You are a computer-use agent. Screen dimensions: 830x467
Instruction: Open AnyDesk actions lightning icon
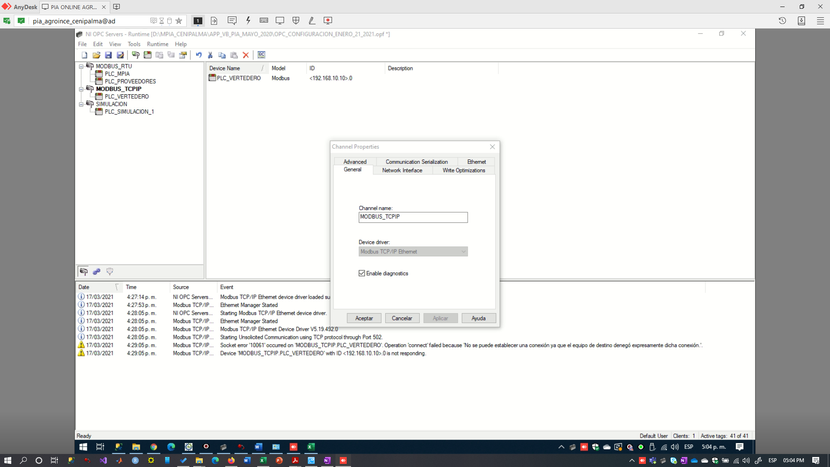[x=248, y=21]
